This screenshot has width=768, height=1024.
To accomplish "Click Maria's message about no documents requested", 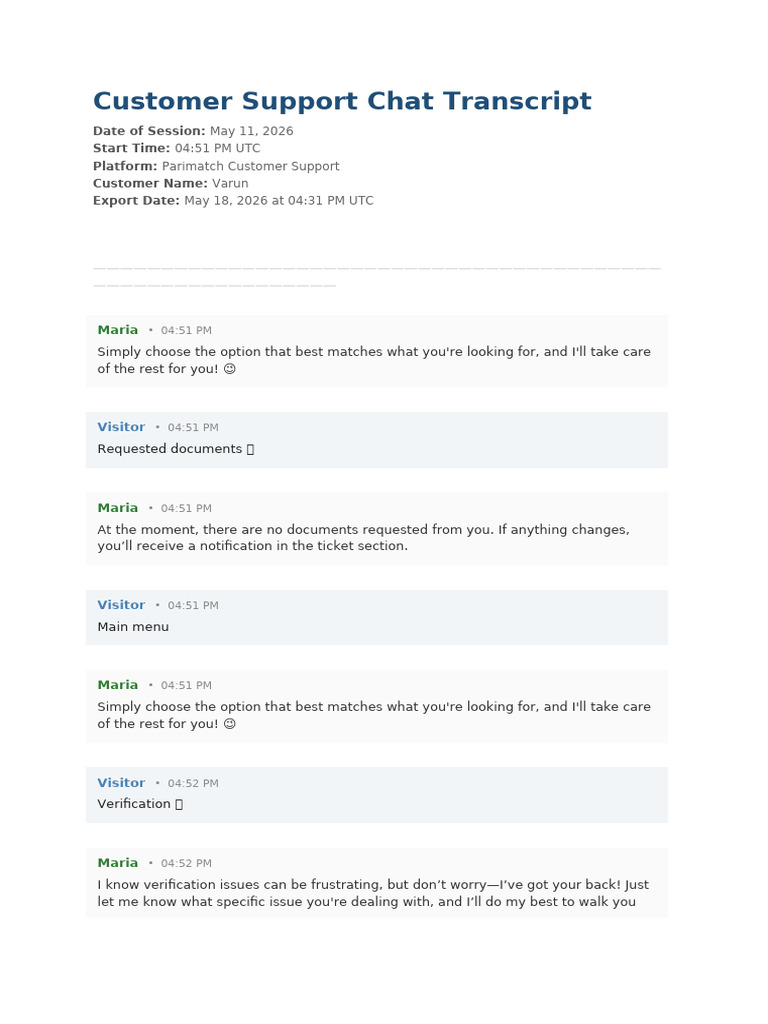I will click(x=364, y=537).
